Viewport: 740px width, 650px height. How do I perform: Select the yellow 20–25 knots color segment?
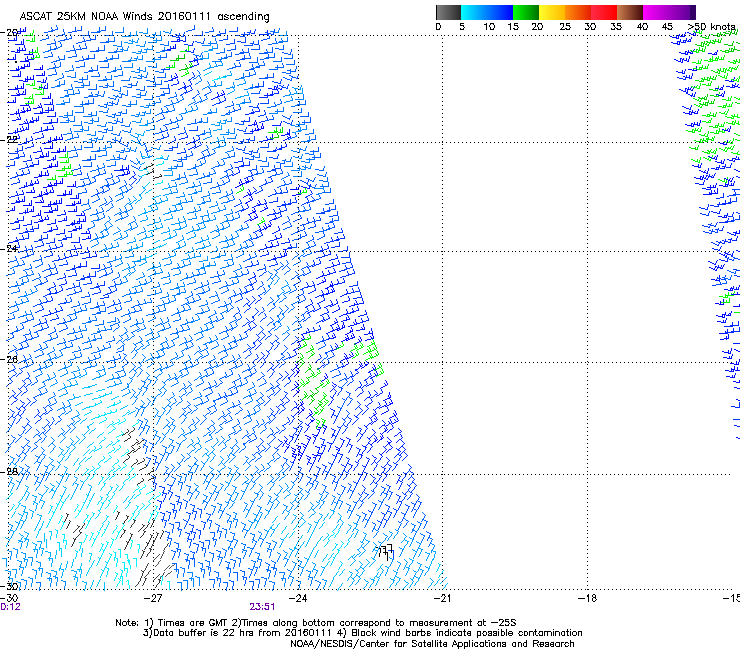coord(552,12)
